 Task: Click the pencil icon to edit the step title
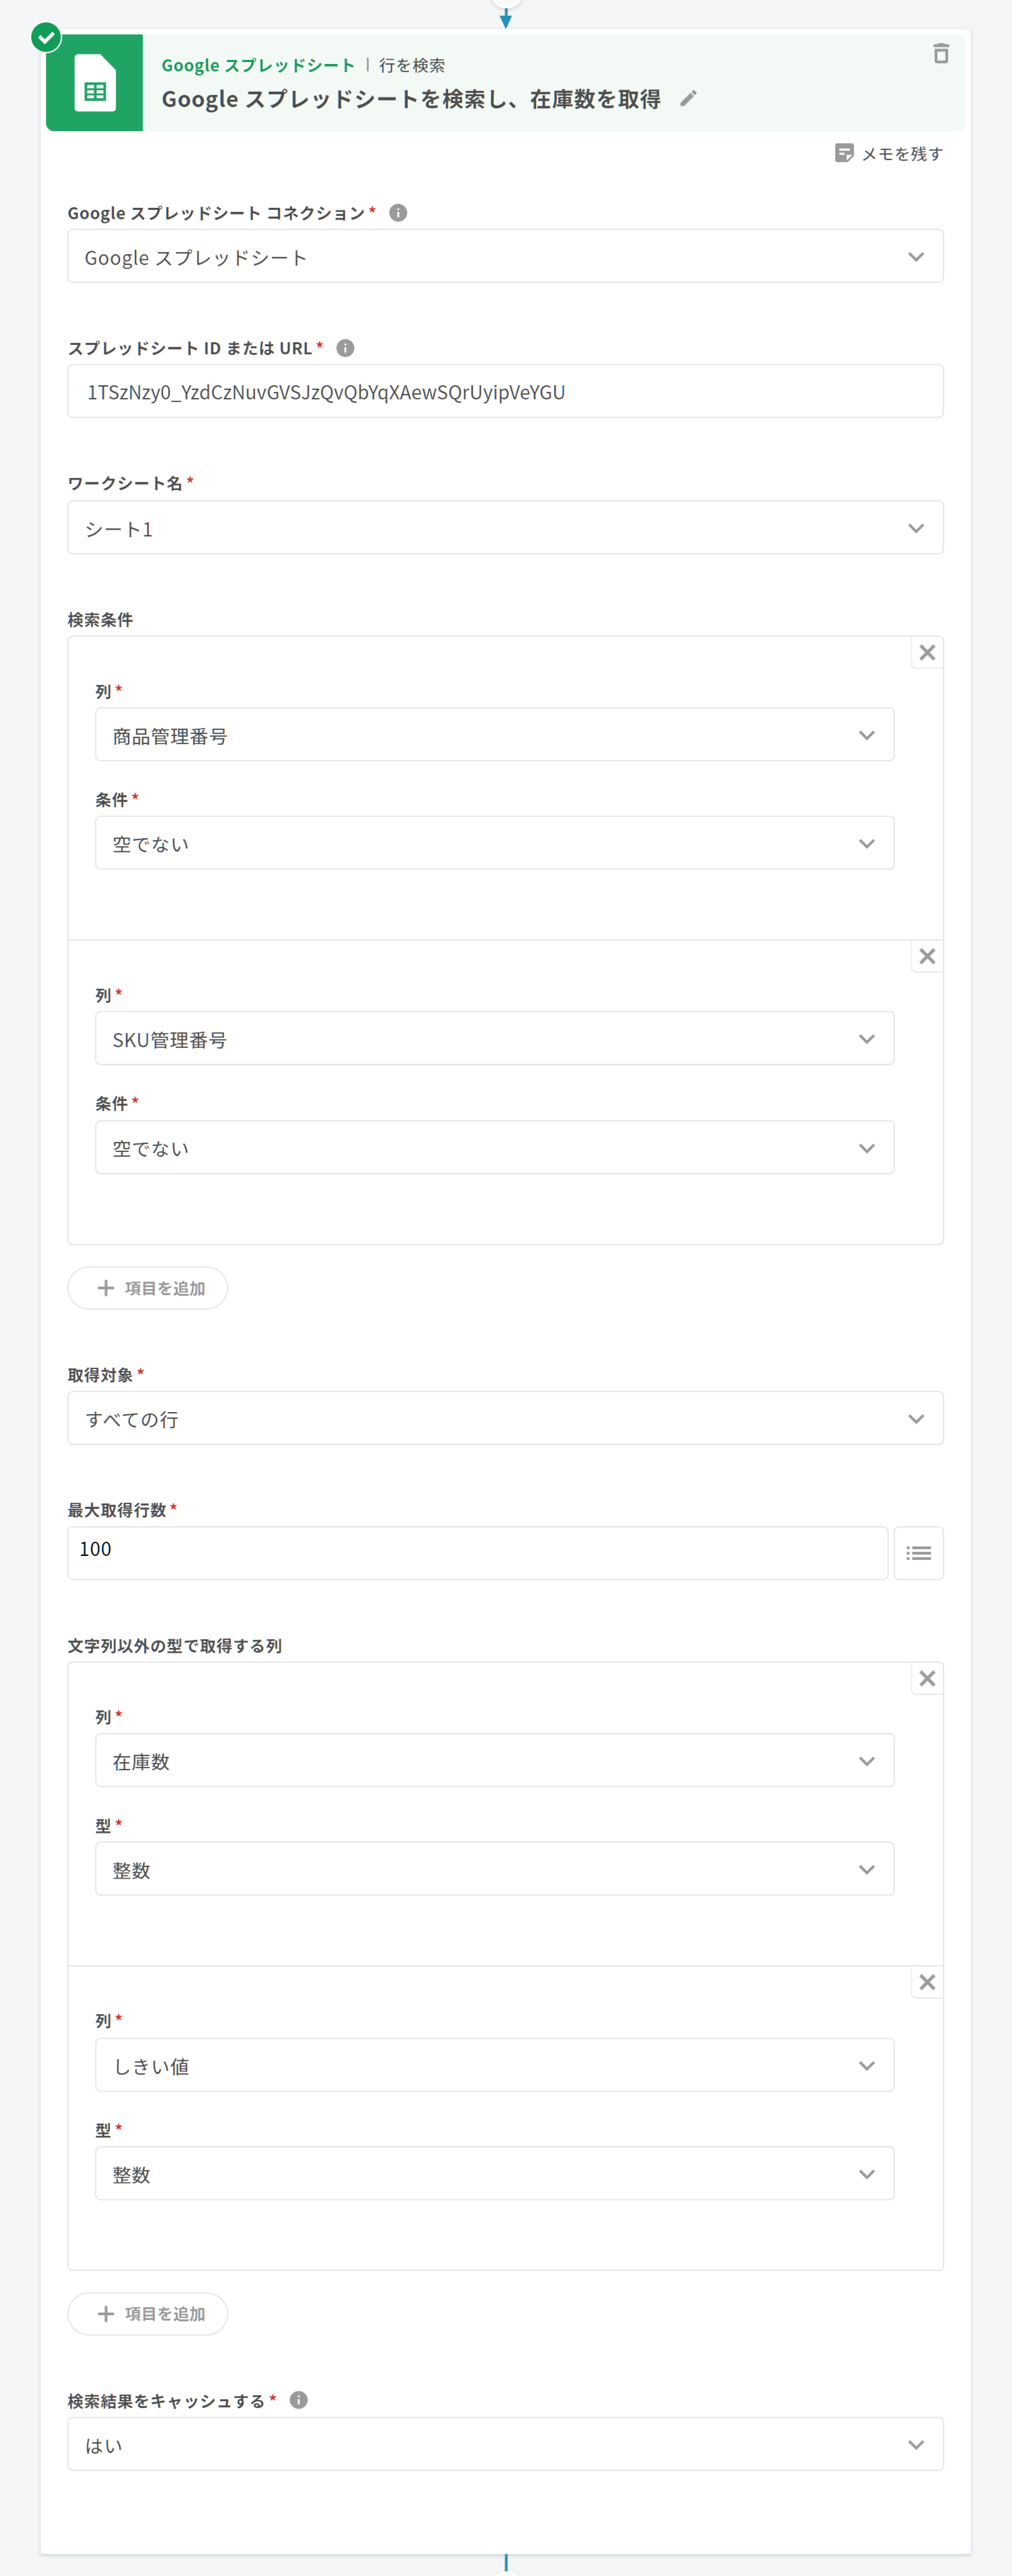click(x=688, y=98)
